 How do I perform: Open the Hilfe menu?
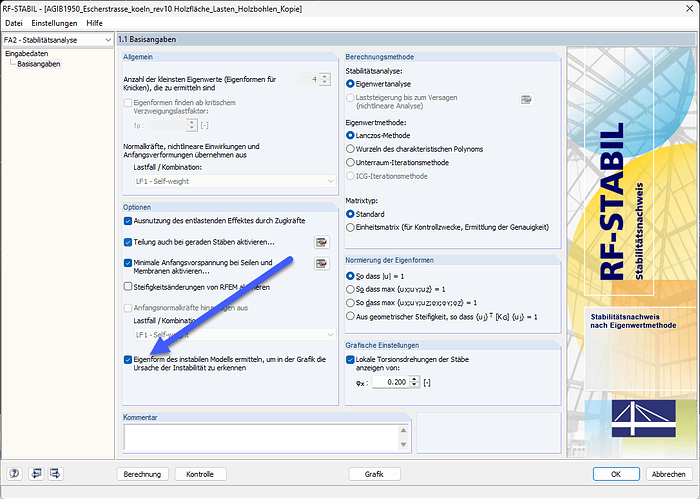click(95, 23)
